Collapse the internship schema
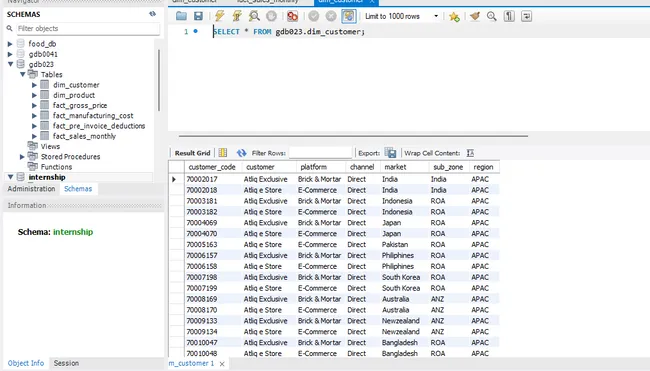Screen dimensions: 650x371 [x=10, y=177]
